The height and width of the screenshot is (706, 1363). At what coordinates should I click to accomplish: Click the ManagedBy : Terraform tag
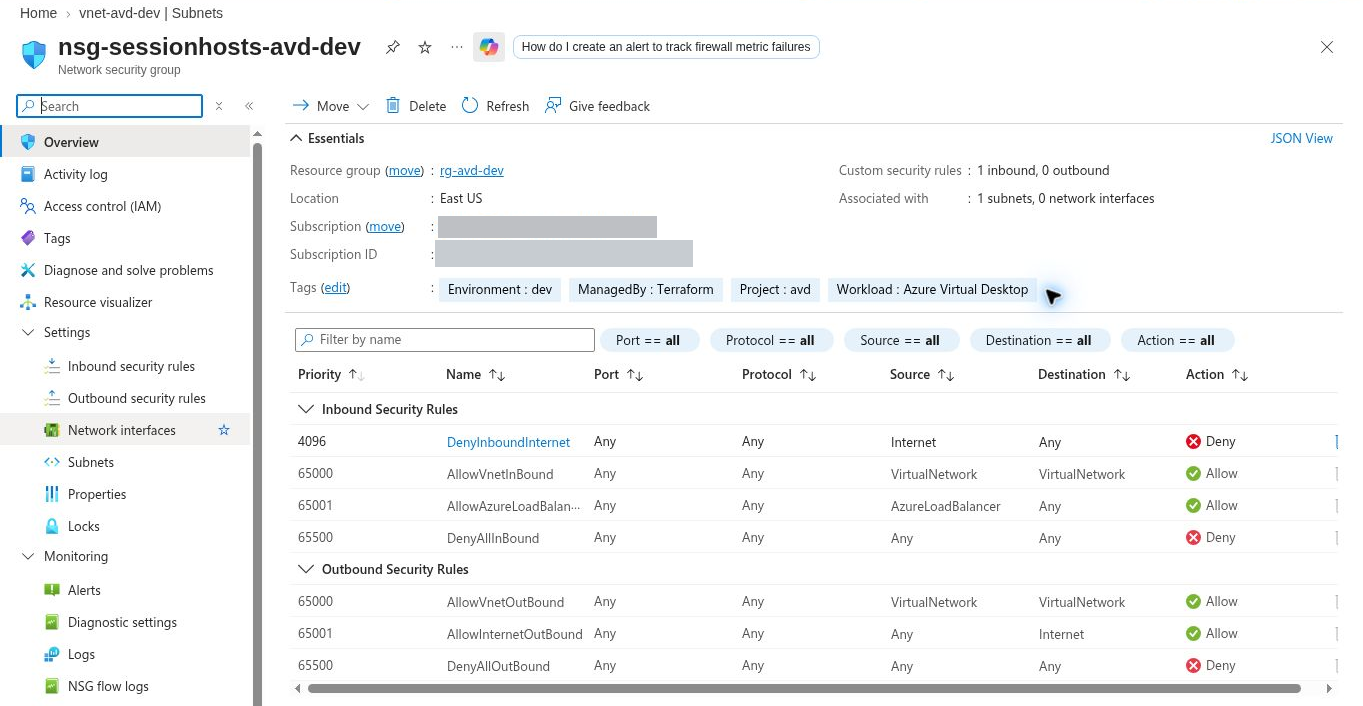(646, 289)
